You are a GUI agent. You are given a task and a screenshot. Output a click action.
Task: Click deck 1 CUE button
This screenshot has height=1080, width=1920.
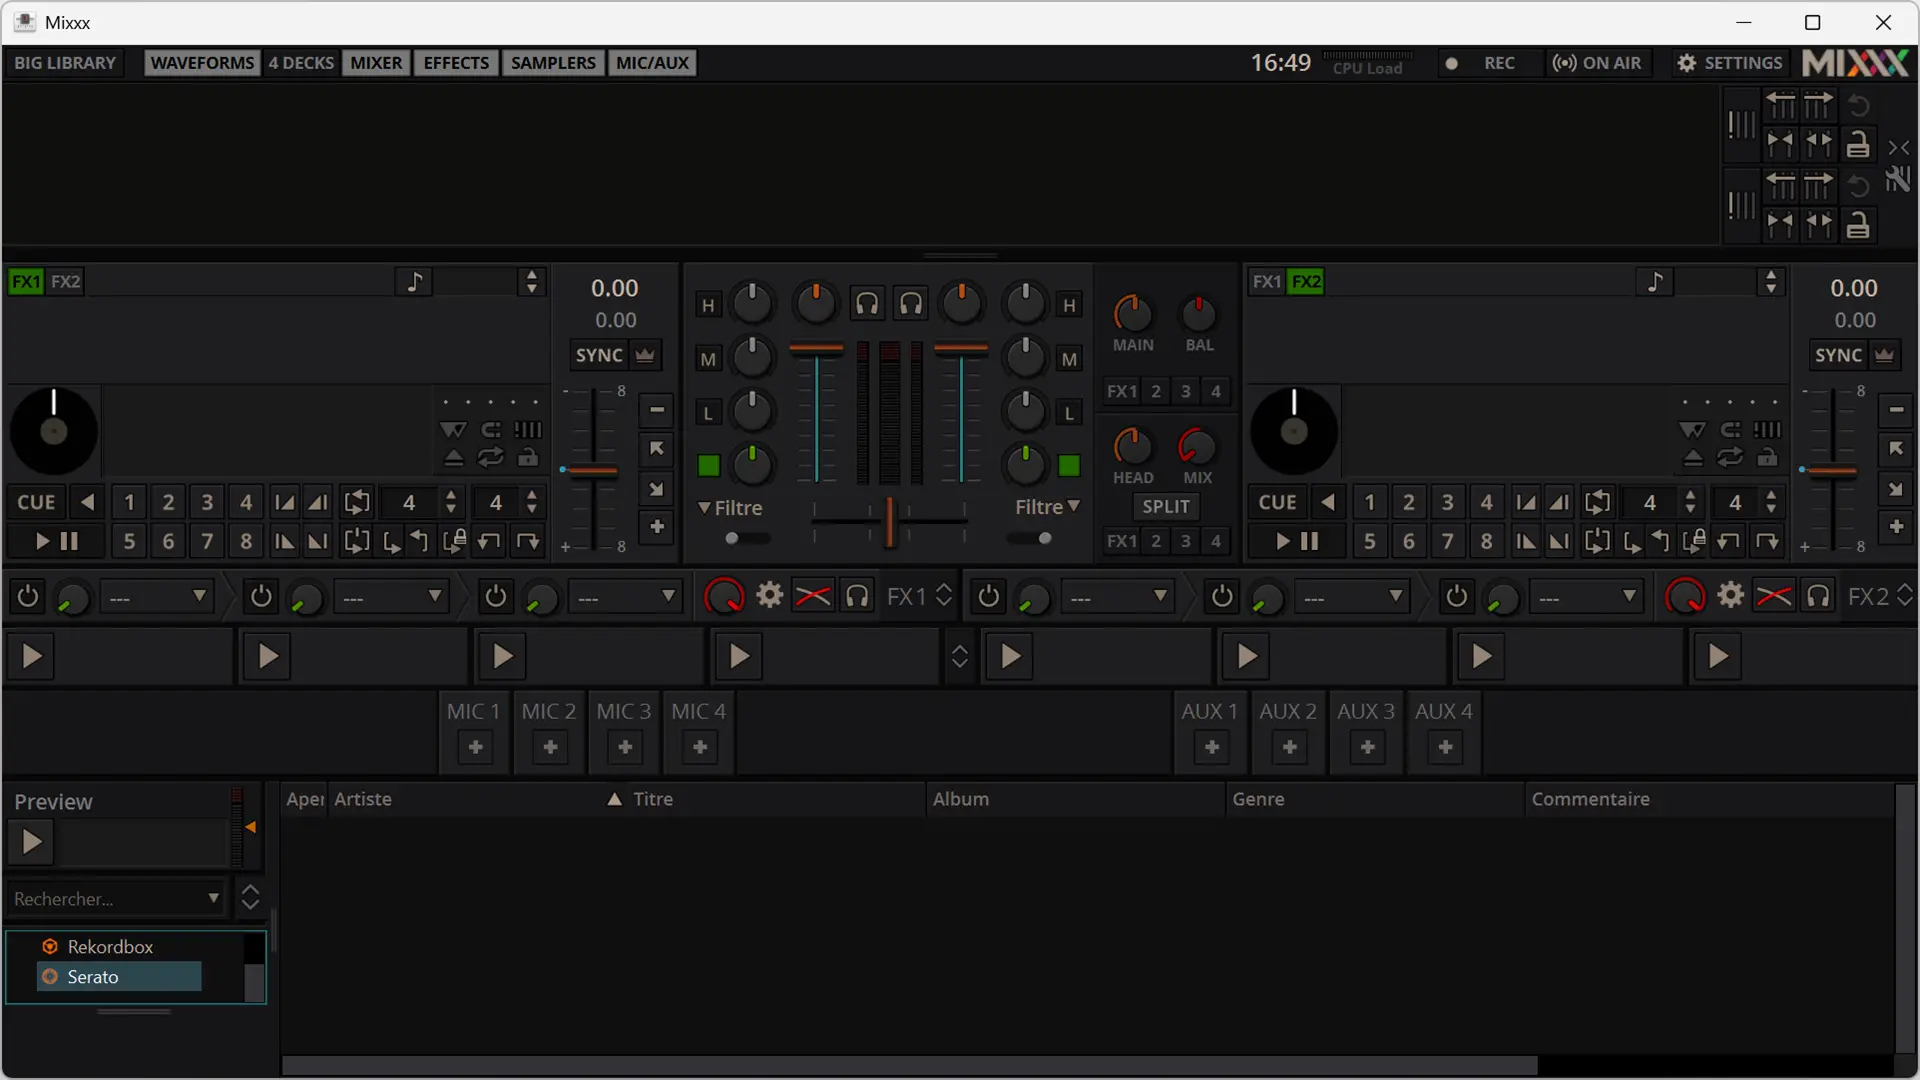(36, 502)
